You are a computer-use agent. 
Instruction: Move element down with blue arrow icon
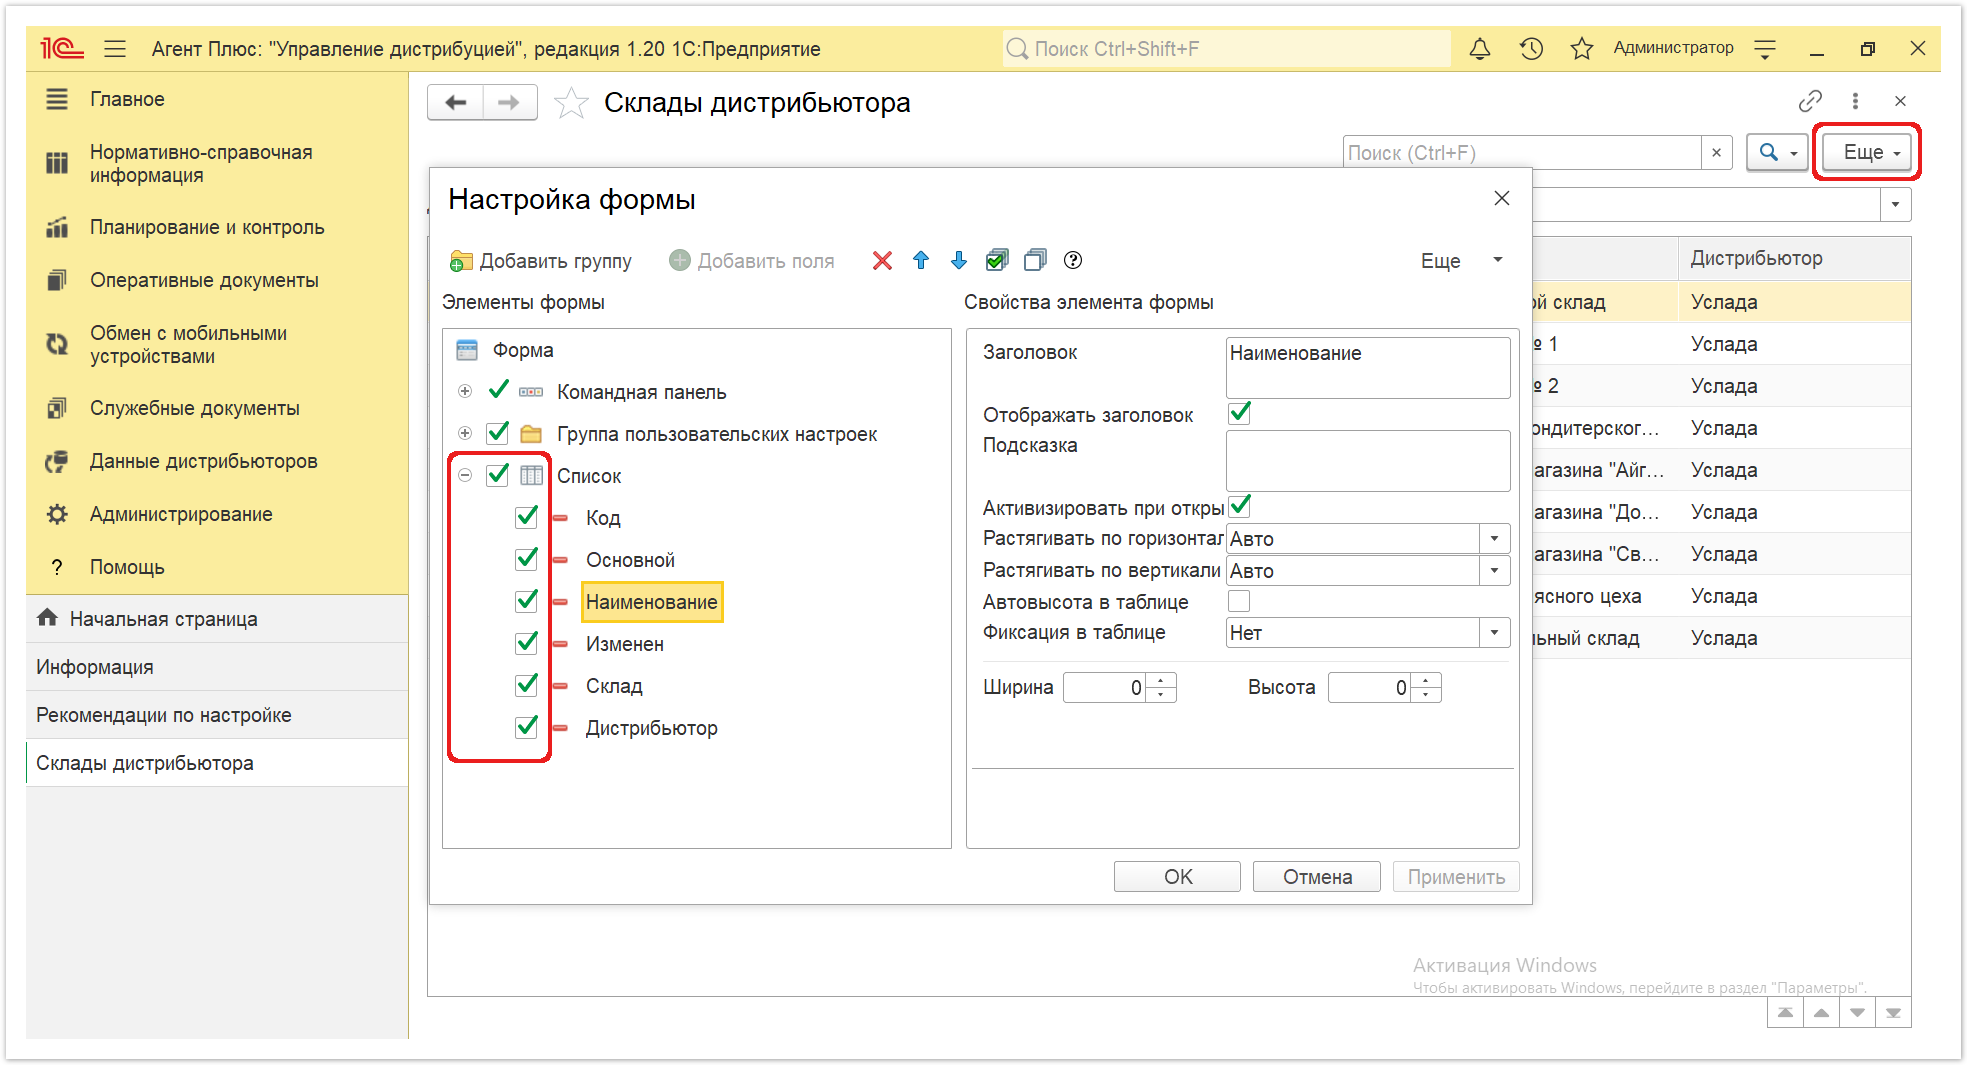959,261
